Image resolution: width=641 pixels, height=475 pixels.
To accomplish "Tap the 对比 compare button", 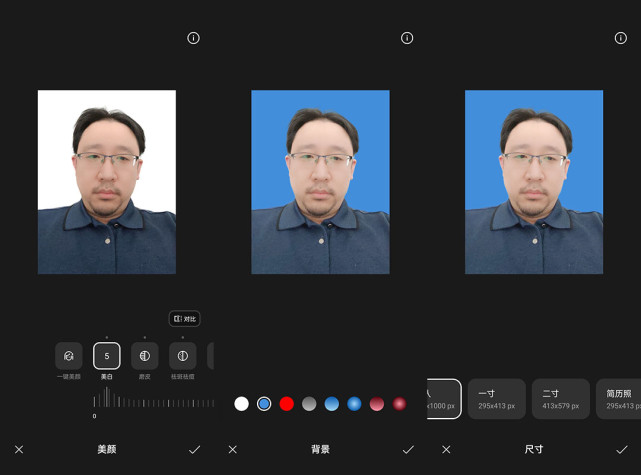I will pyautogui.click(x=185, y=319).
